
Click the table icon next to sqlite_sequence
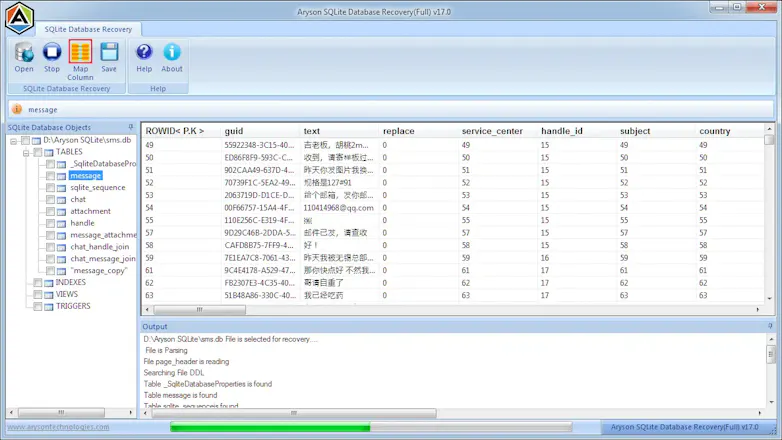tap(61, 188)
